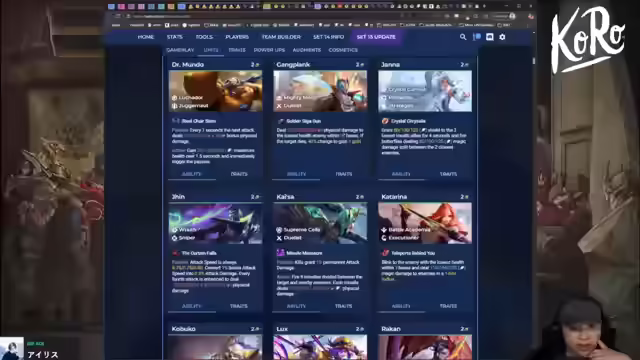
Task: Select Gangplank's Traits tab
Action: click(344, 174)
